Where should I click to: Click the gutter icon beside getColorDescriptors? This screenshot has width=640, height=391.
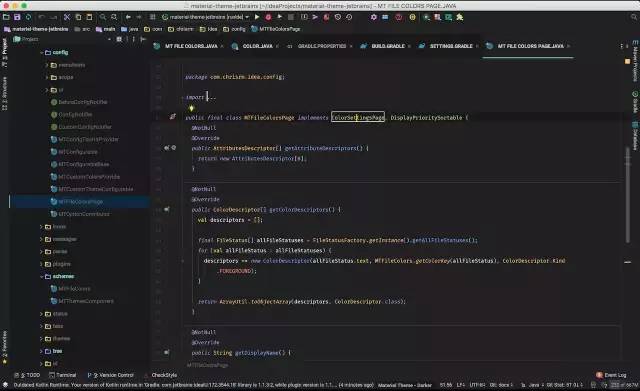pyautogui.click(x=167, y=209)
